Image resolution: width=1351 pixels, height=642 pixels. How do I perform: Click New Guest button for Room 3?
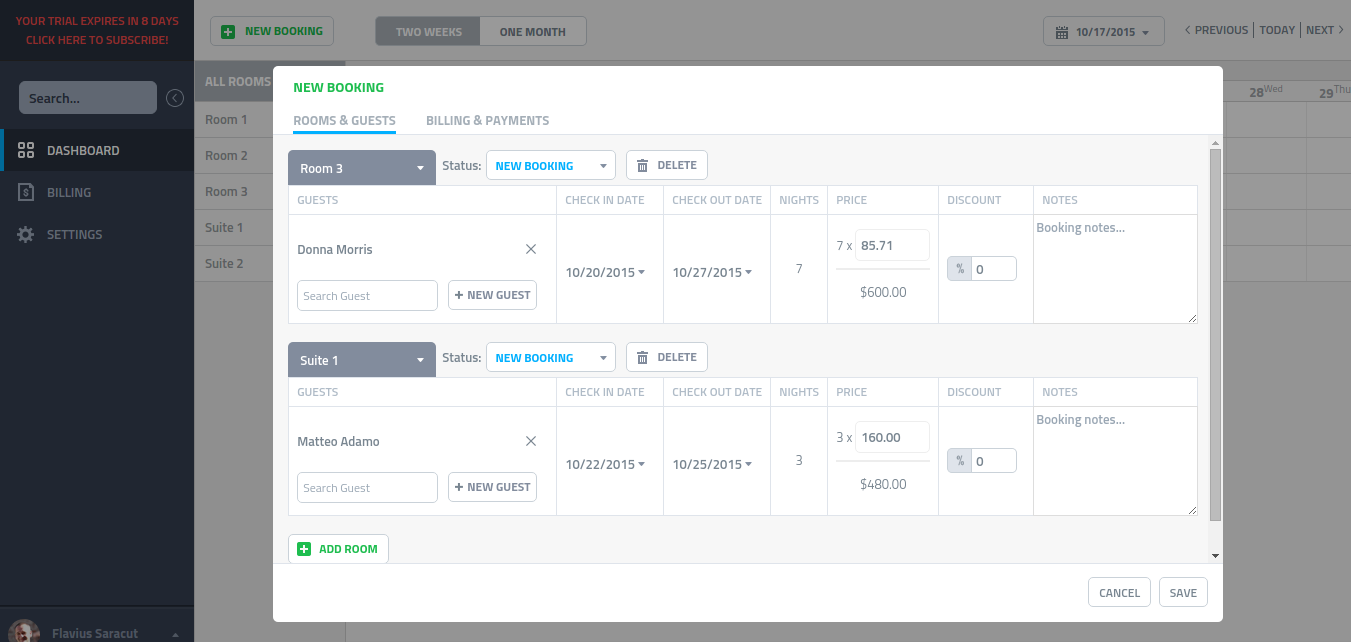492,295
